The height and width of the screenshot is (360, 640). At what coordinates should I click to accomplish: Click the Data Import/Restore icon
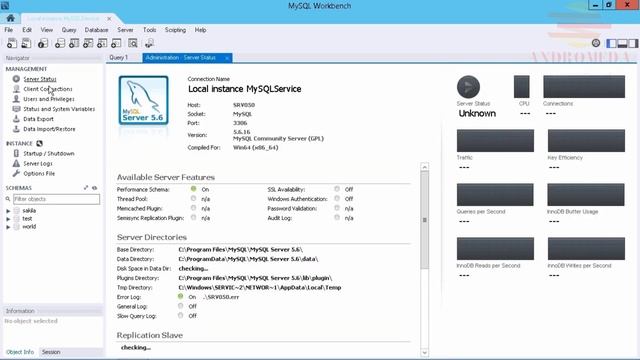[16, 129]
